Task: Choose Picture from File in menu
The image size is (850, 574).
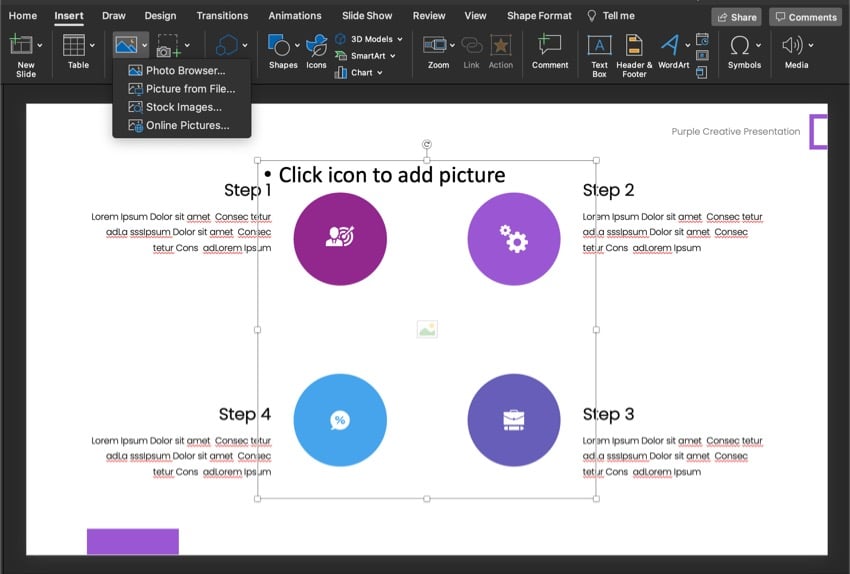Action: [x=190, y=89]
